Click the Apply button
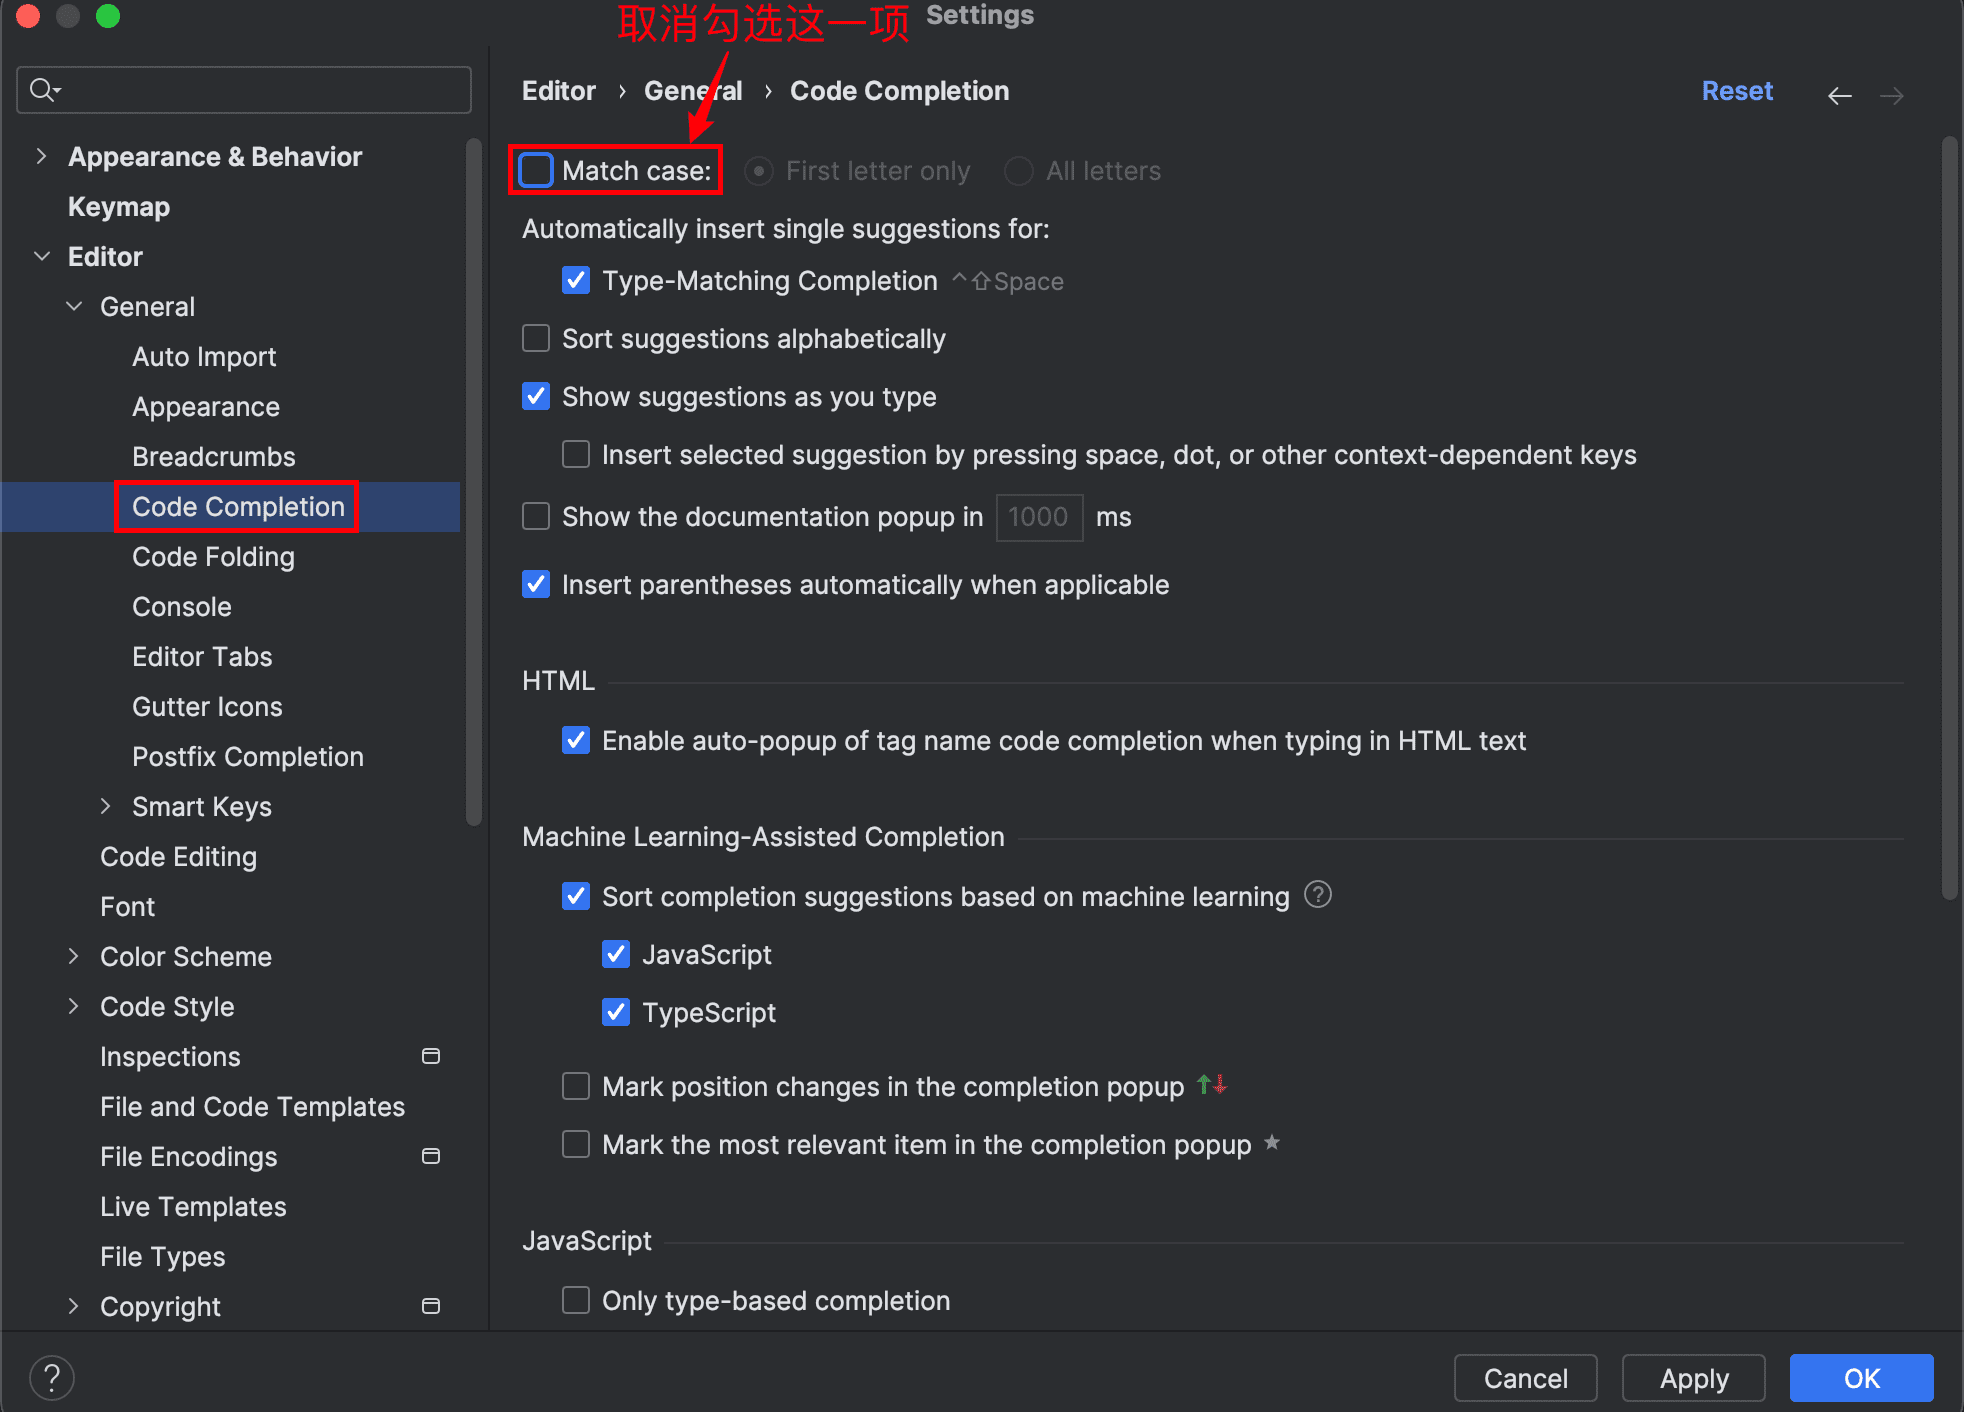This screenshot has width=1964, height=1412. pos(1693,1378)
